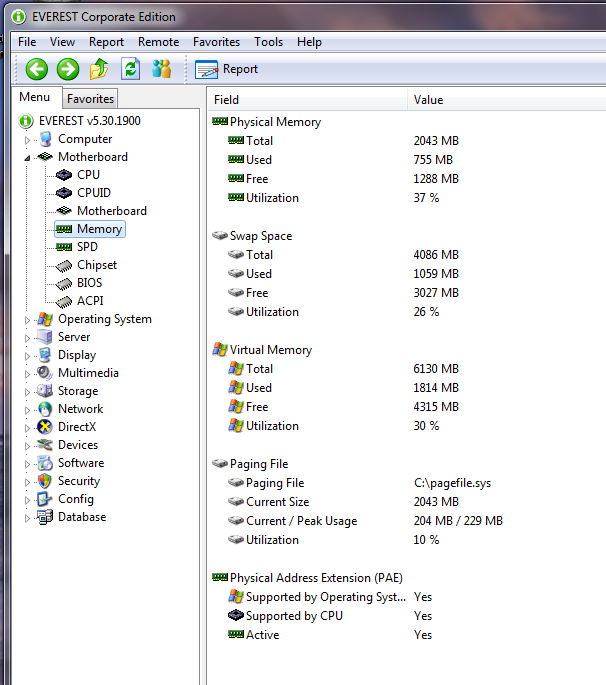606x685 pixels.
Task: Click the Config checkmark icon
Action: tap(45, 499)
